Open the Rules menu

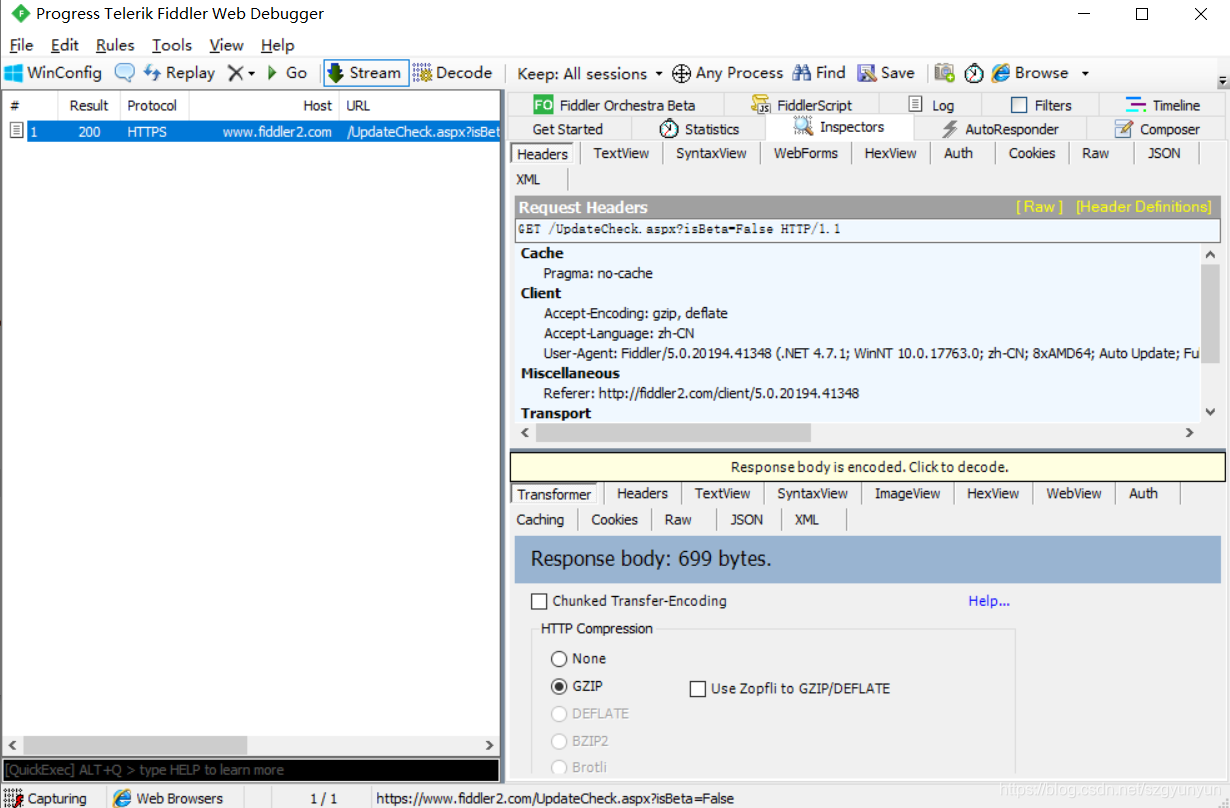click(115, 45)
